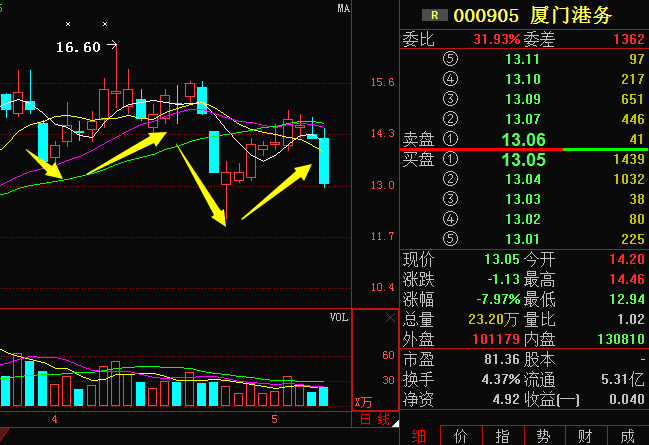Click the small triangle at chart bottom-left corner
649x445 pixels.
pos(4,429)
